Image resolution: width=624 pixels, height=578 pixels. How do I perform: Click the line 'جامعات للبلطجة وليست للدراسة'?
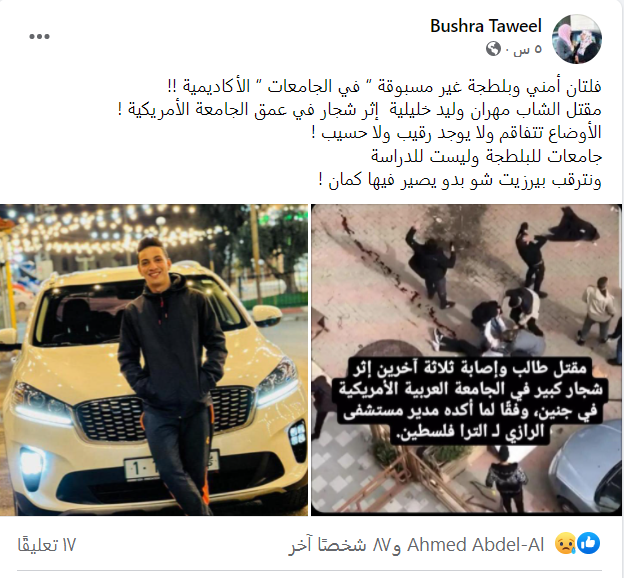(486, 156)
